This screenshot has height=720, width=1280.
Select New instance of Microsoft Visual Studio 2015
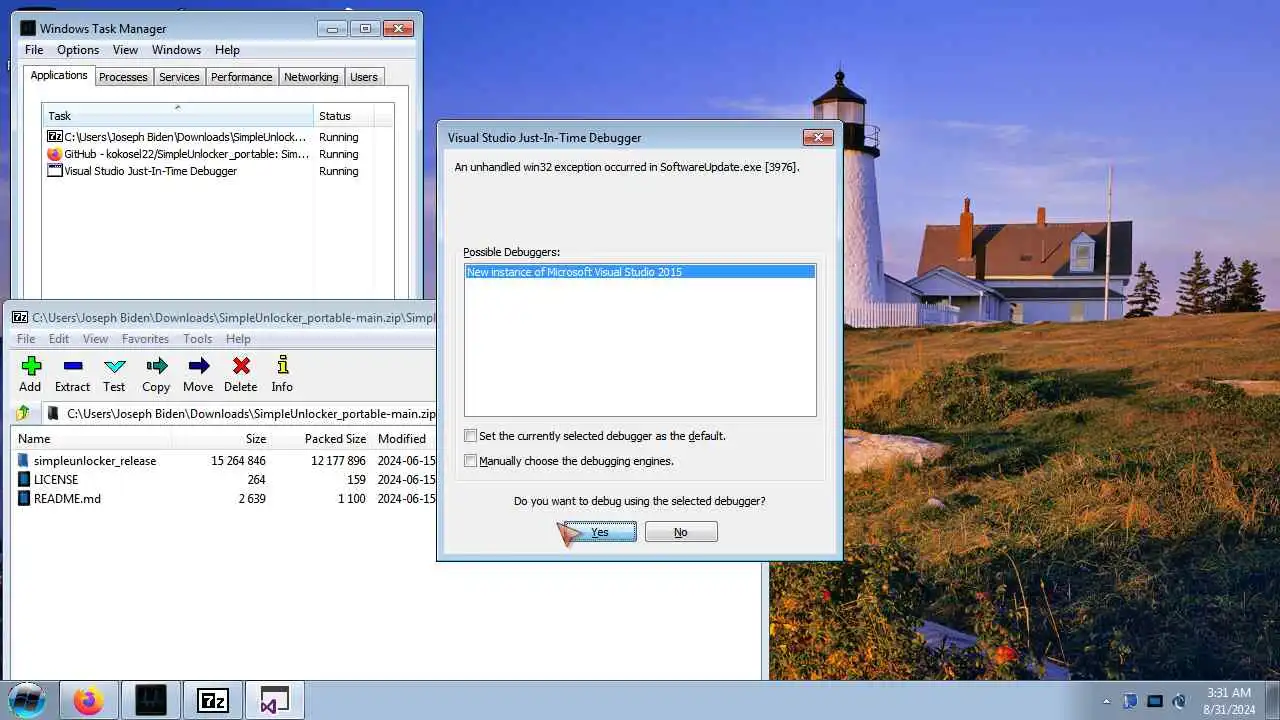point(640,272)
